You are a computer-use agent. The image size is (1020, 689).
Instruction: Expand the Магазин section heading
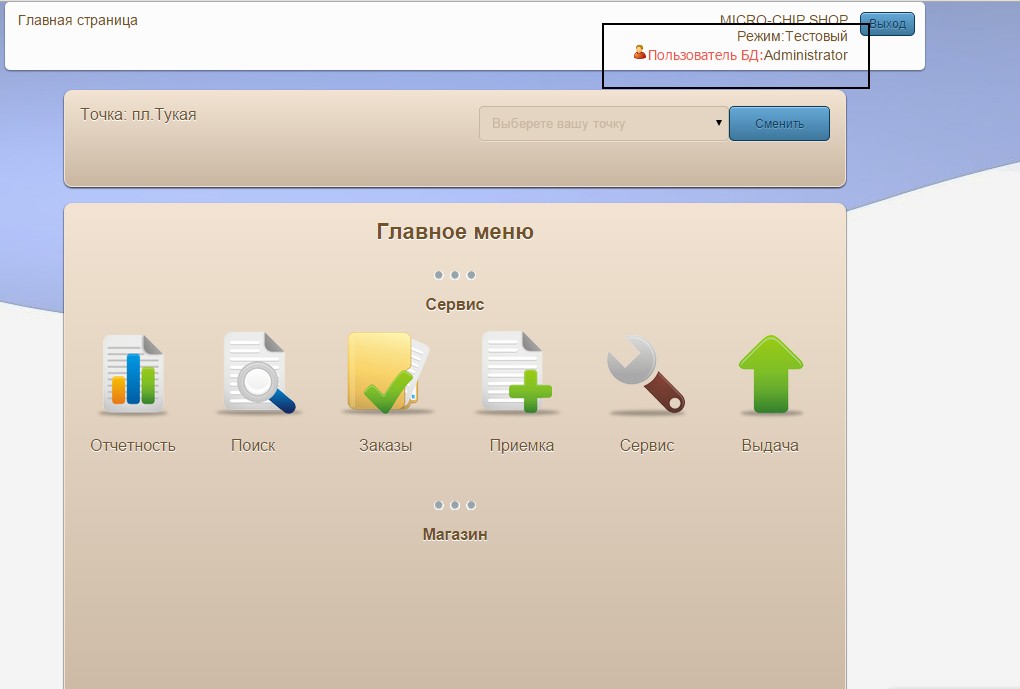point(455,535)
